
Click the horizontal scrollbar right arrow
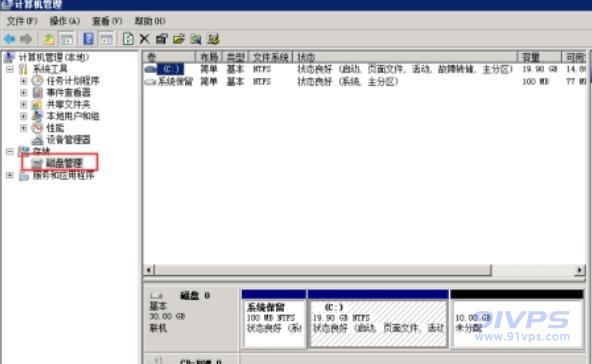pyautogui.click(x=580, y=270)
